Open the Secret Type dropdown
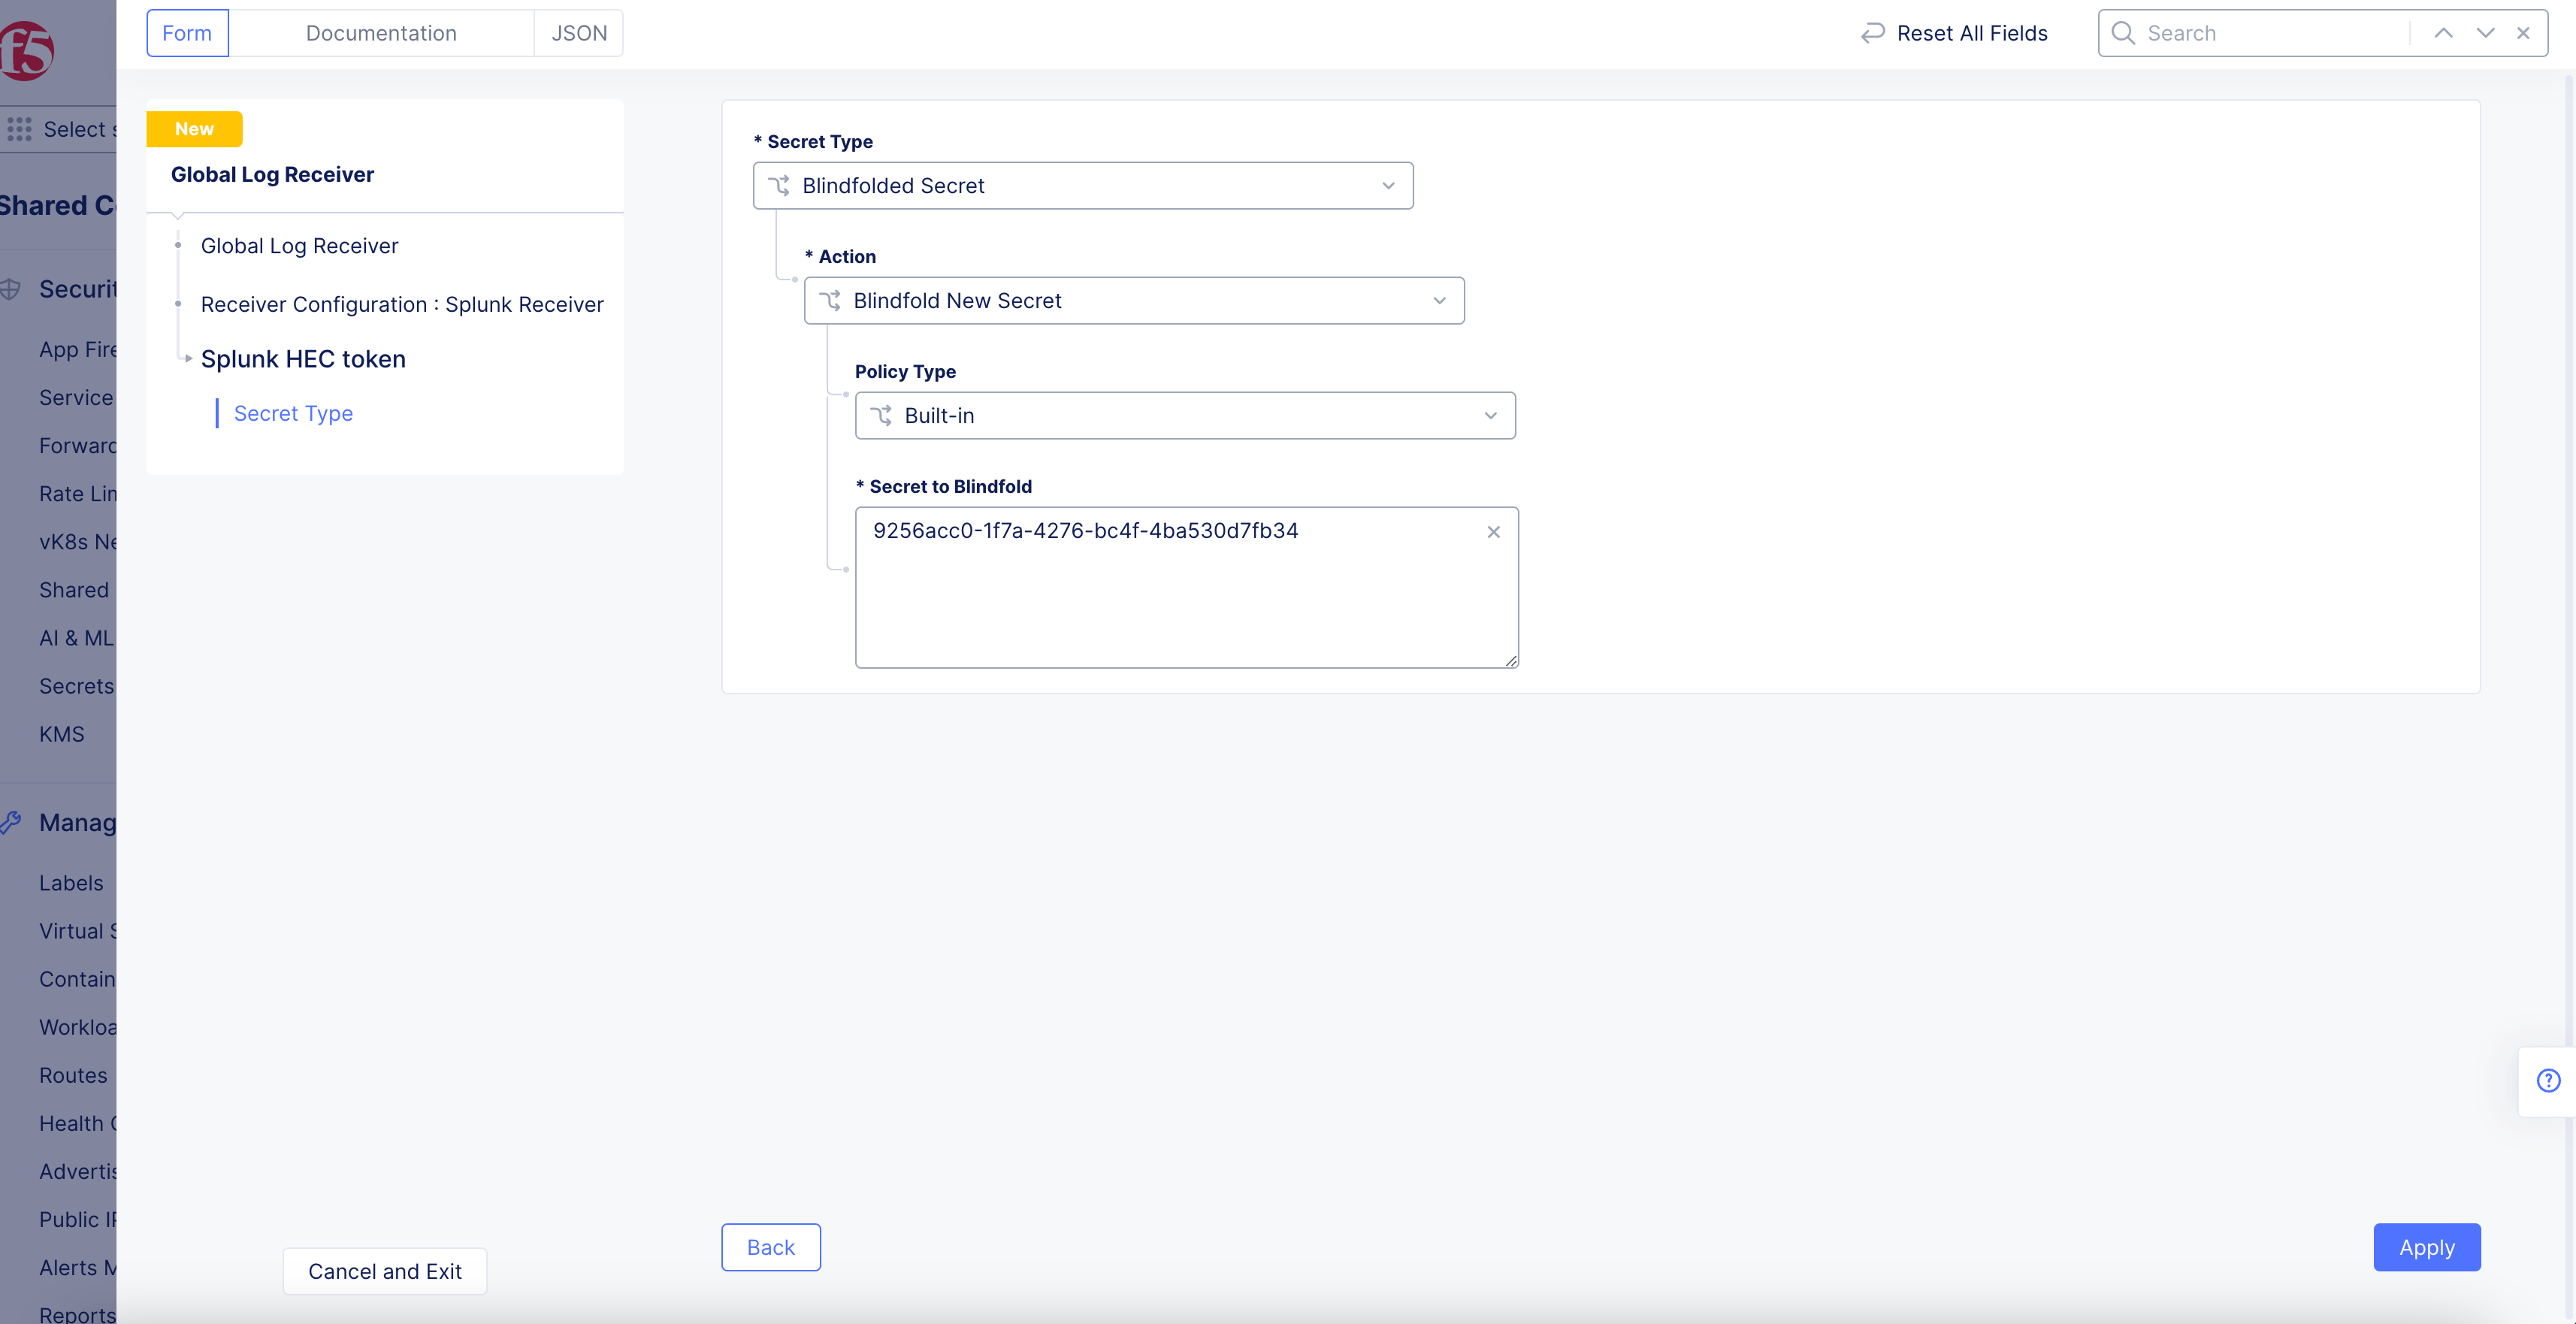 point(1082,186)
